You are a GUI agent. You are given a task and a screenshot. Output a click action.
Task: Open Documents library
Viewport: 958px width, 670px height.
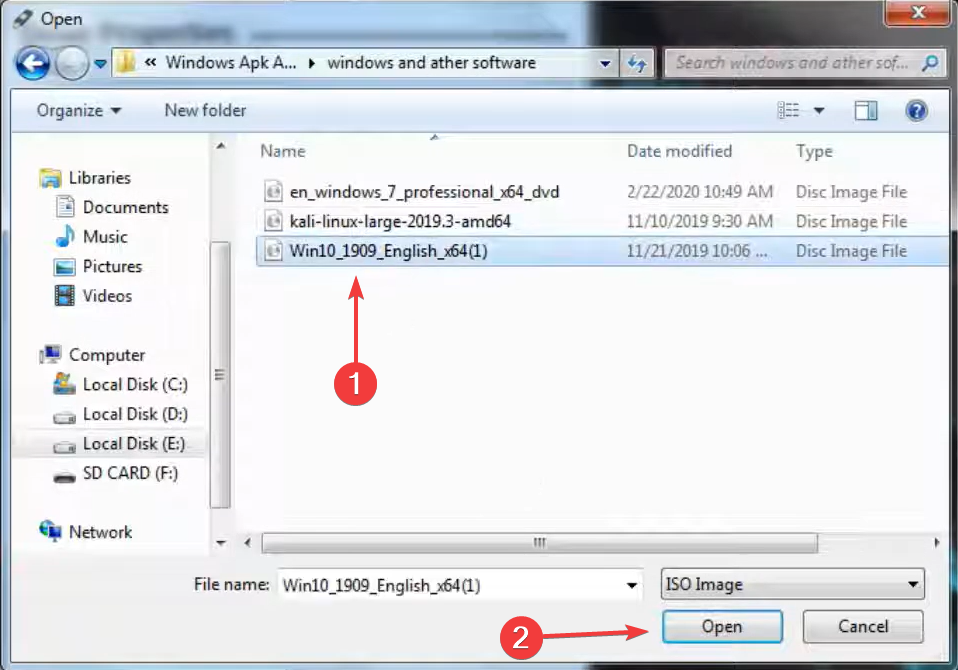125,207
